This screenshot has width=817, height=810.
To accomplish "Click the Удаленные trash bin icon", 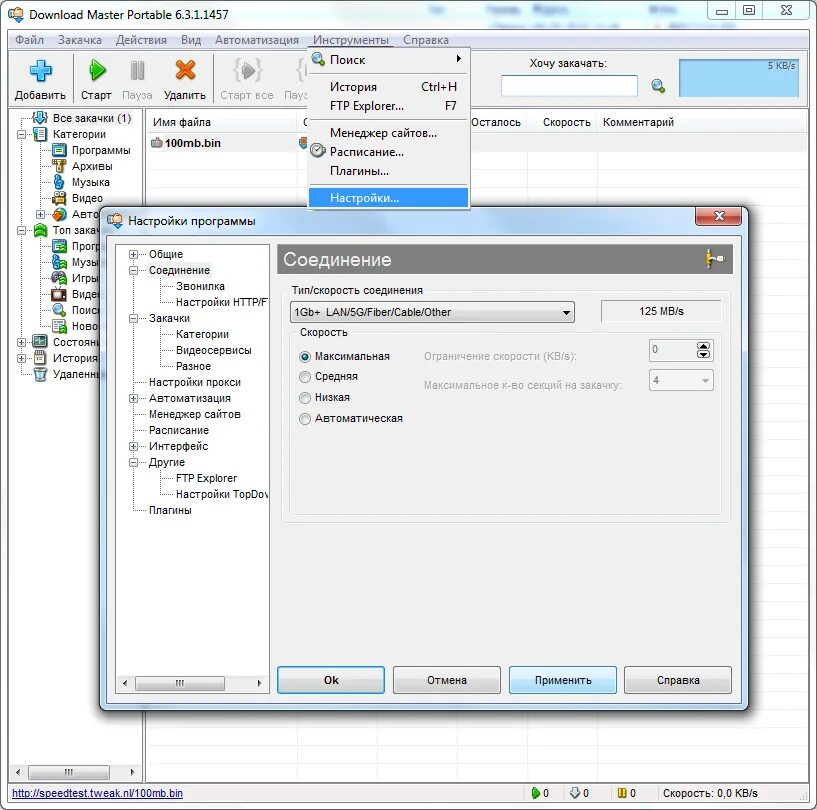I will tap(40, 374).
